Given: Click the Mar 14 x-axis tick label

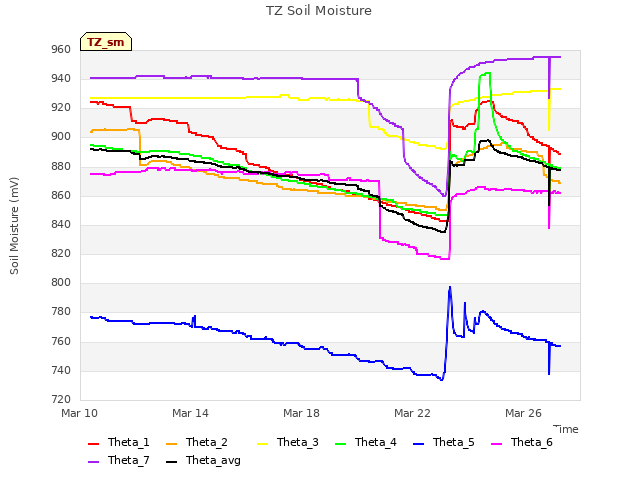Looking at the screenshot, I should (x=190, y=413).
